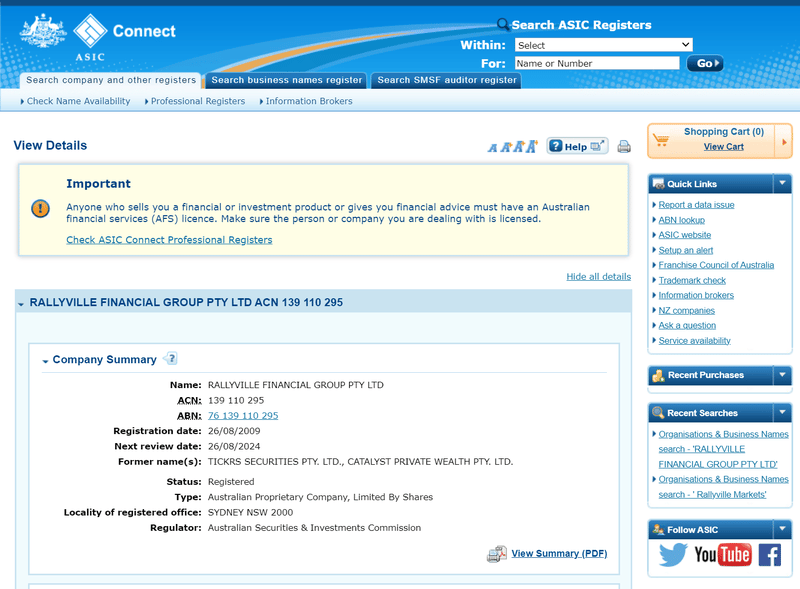Click Quick Links header icon
Screen dimensions: 800x589
(x=658, y=184)
